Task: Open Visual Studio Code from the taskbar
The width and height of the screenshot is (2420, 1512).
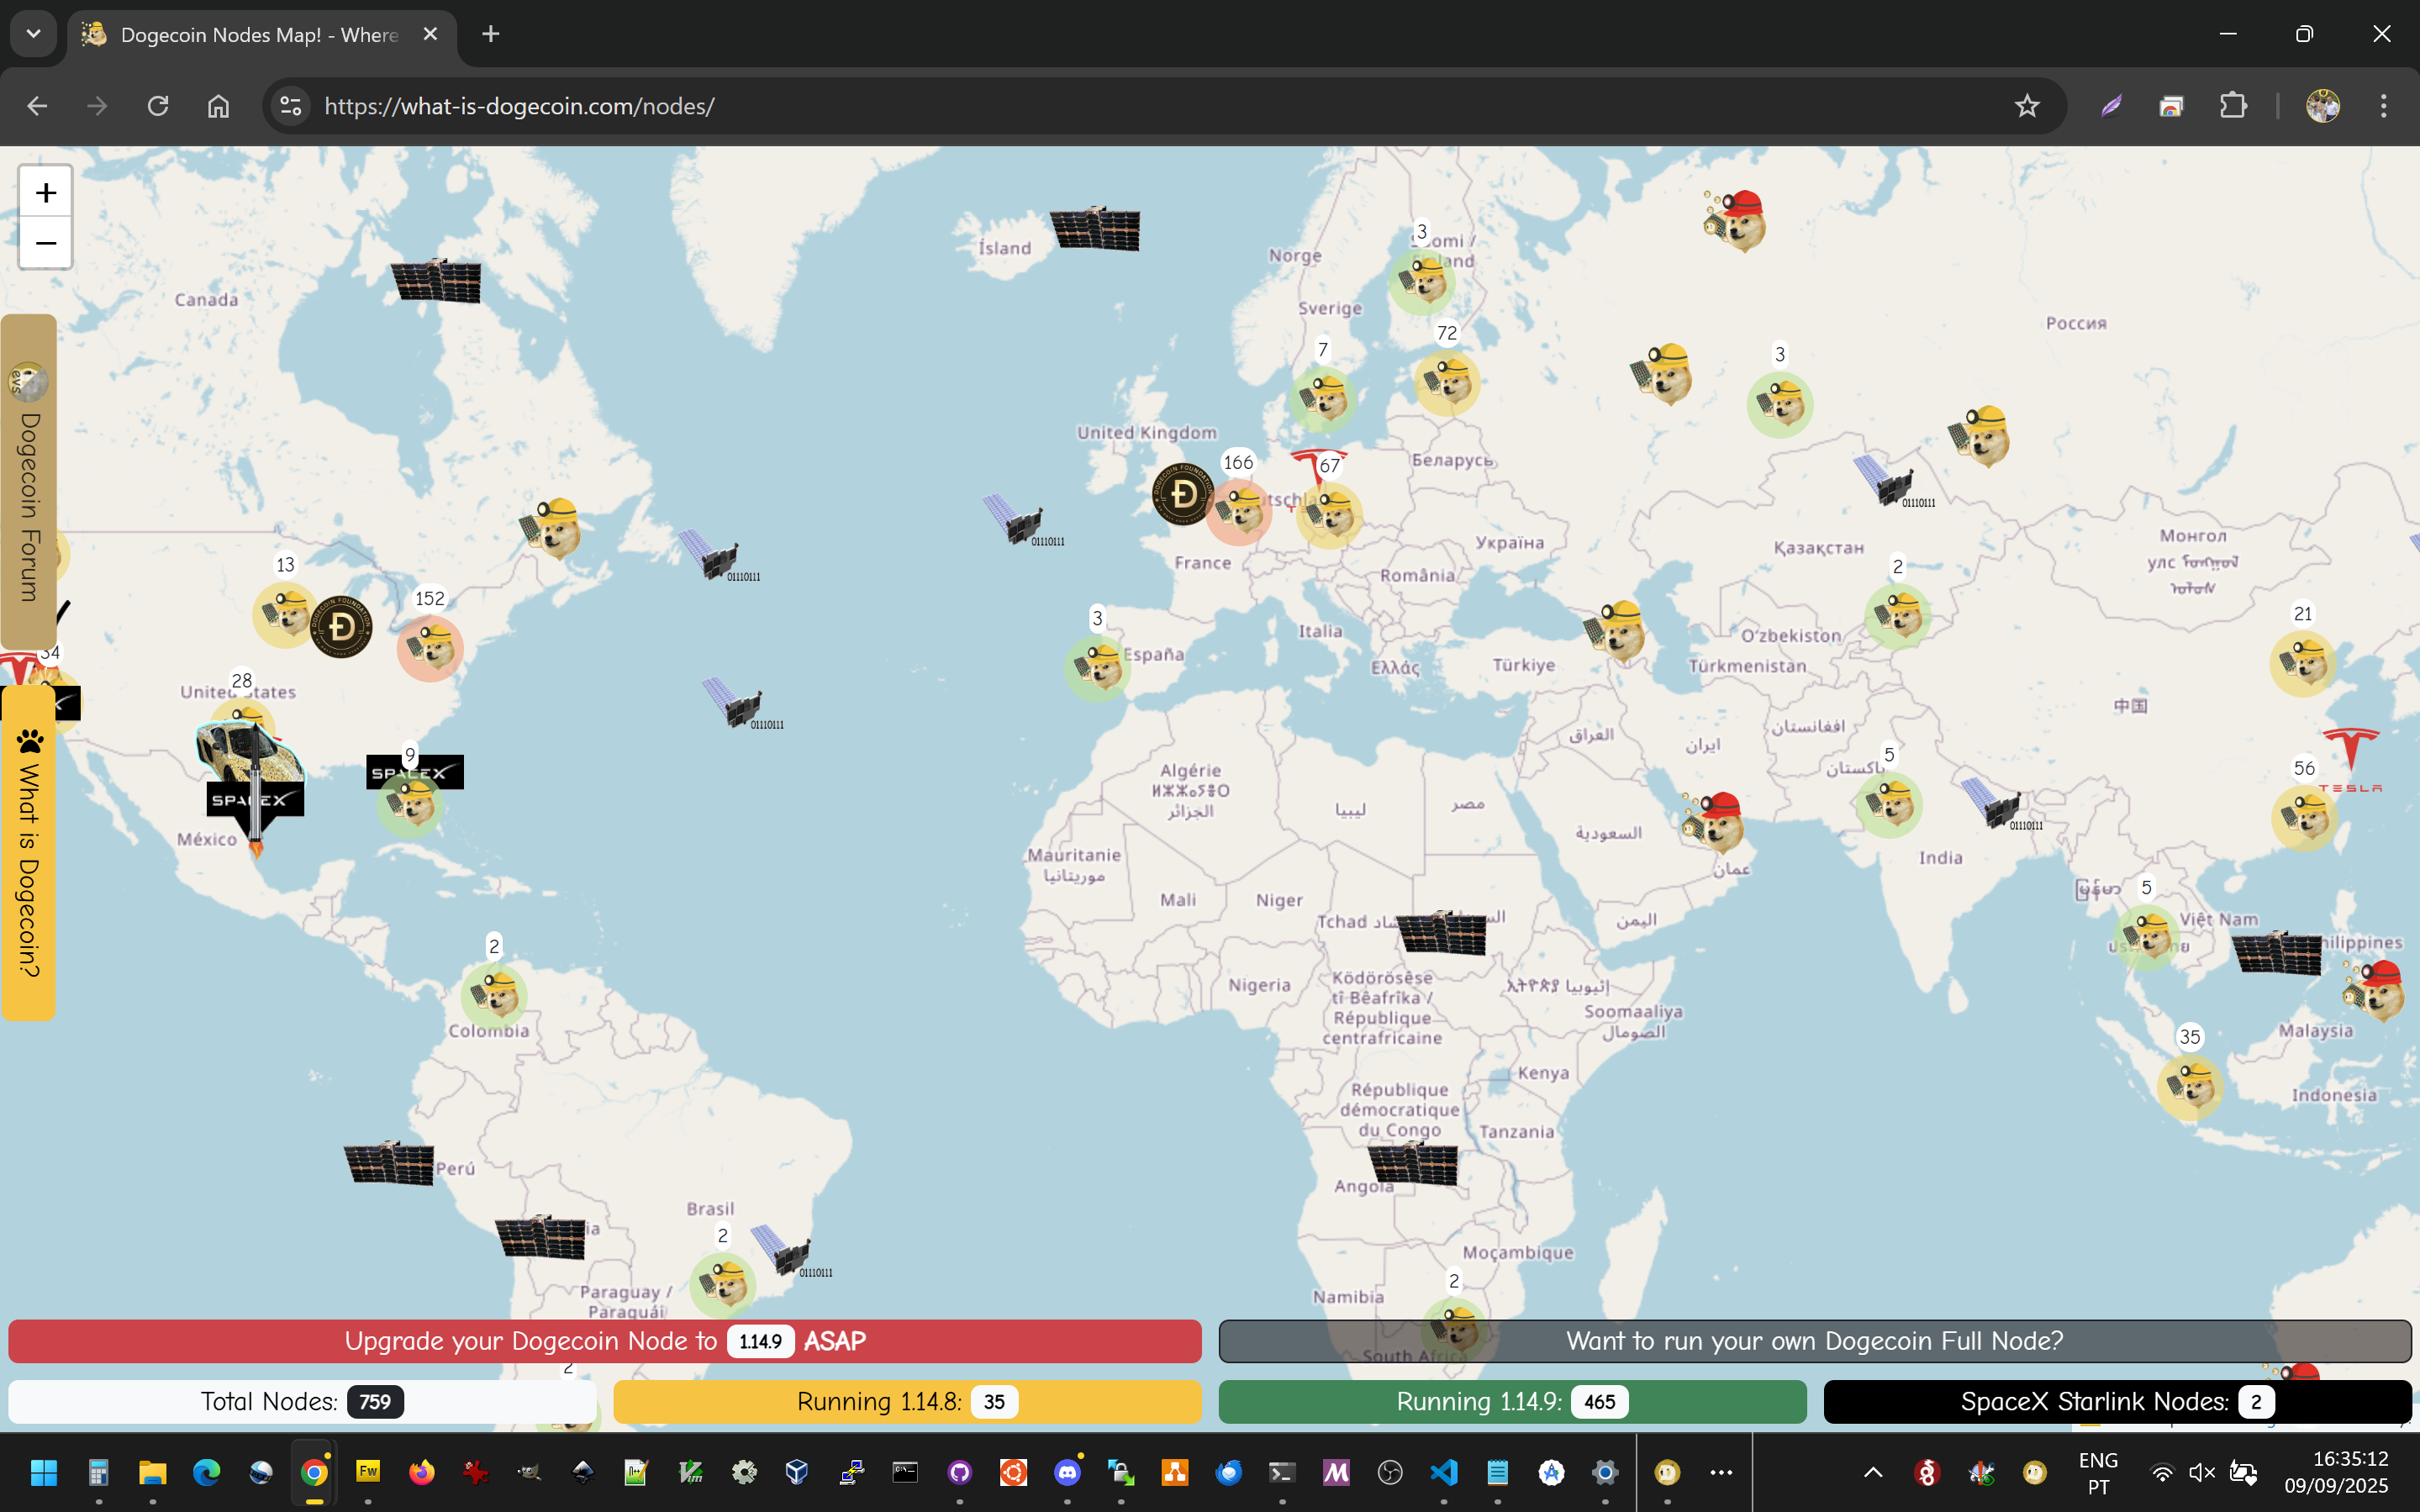Action: click(1444, 1472)
